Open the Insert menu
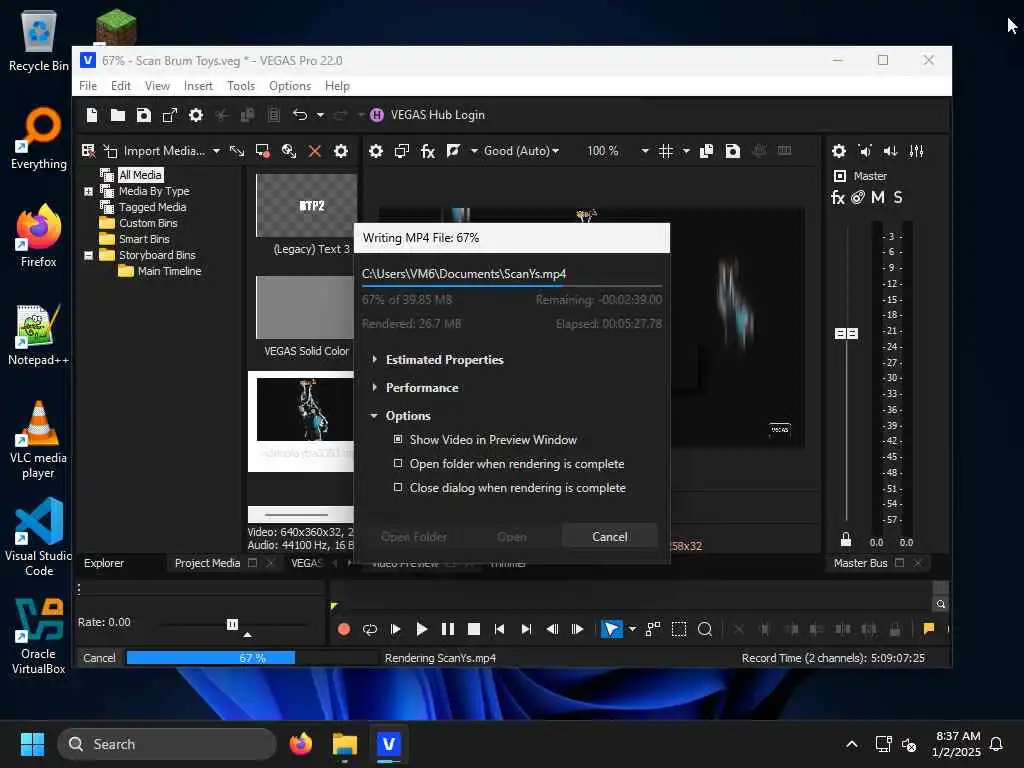1024x768 pixels. tap(198, 86)
